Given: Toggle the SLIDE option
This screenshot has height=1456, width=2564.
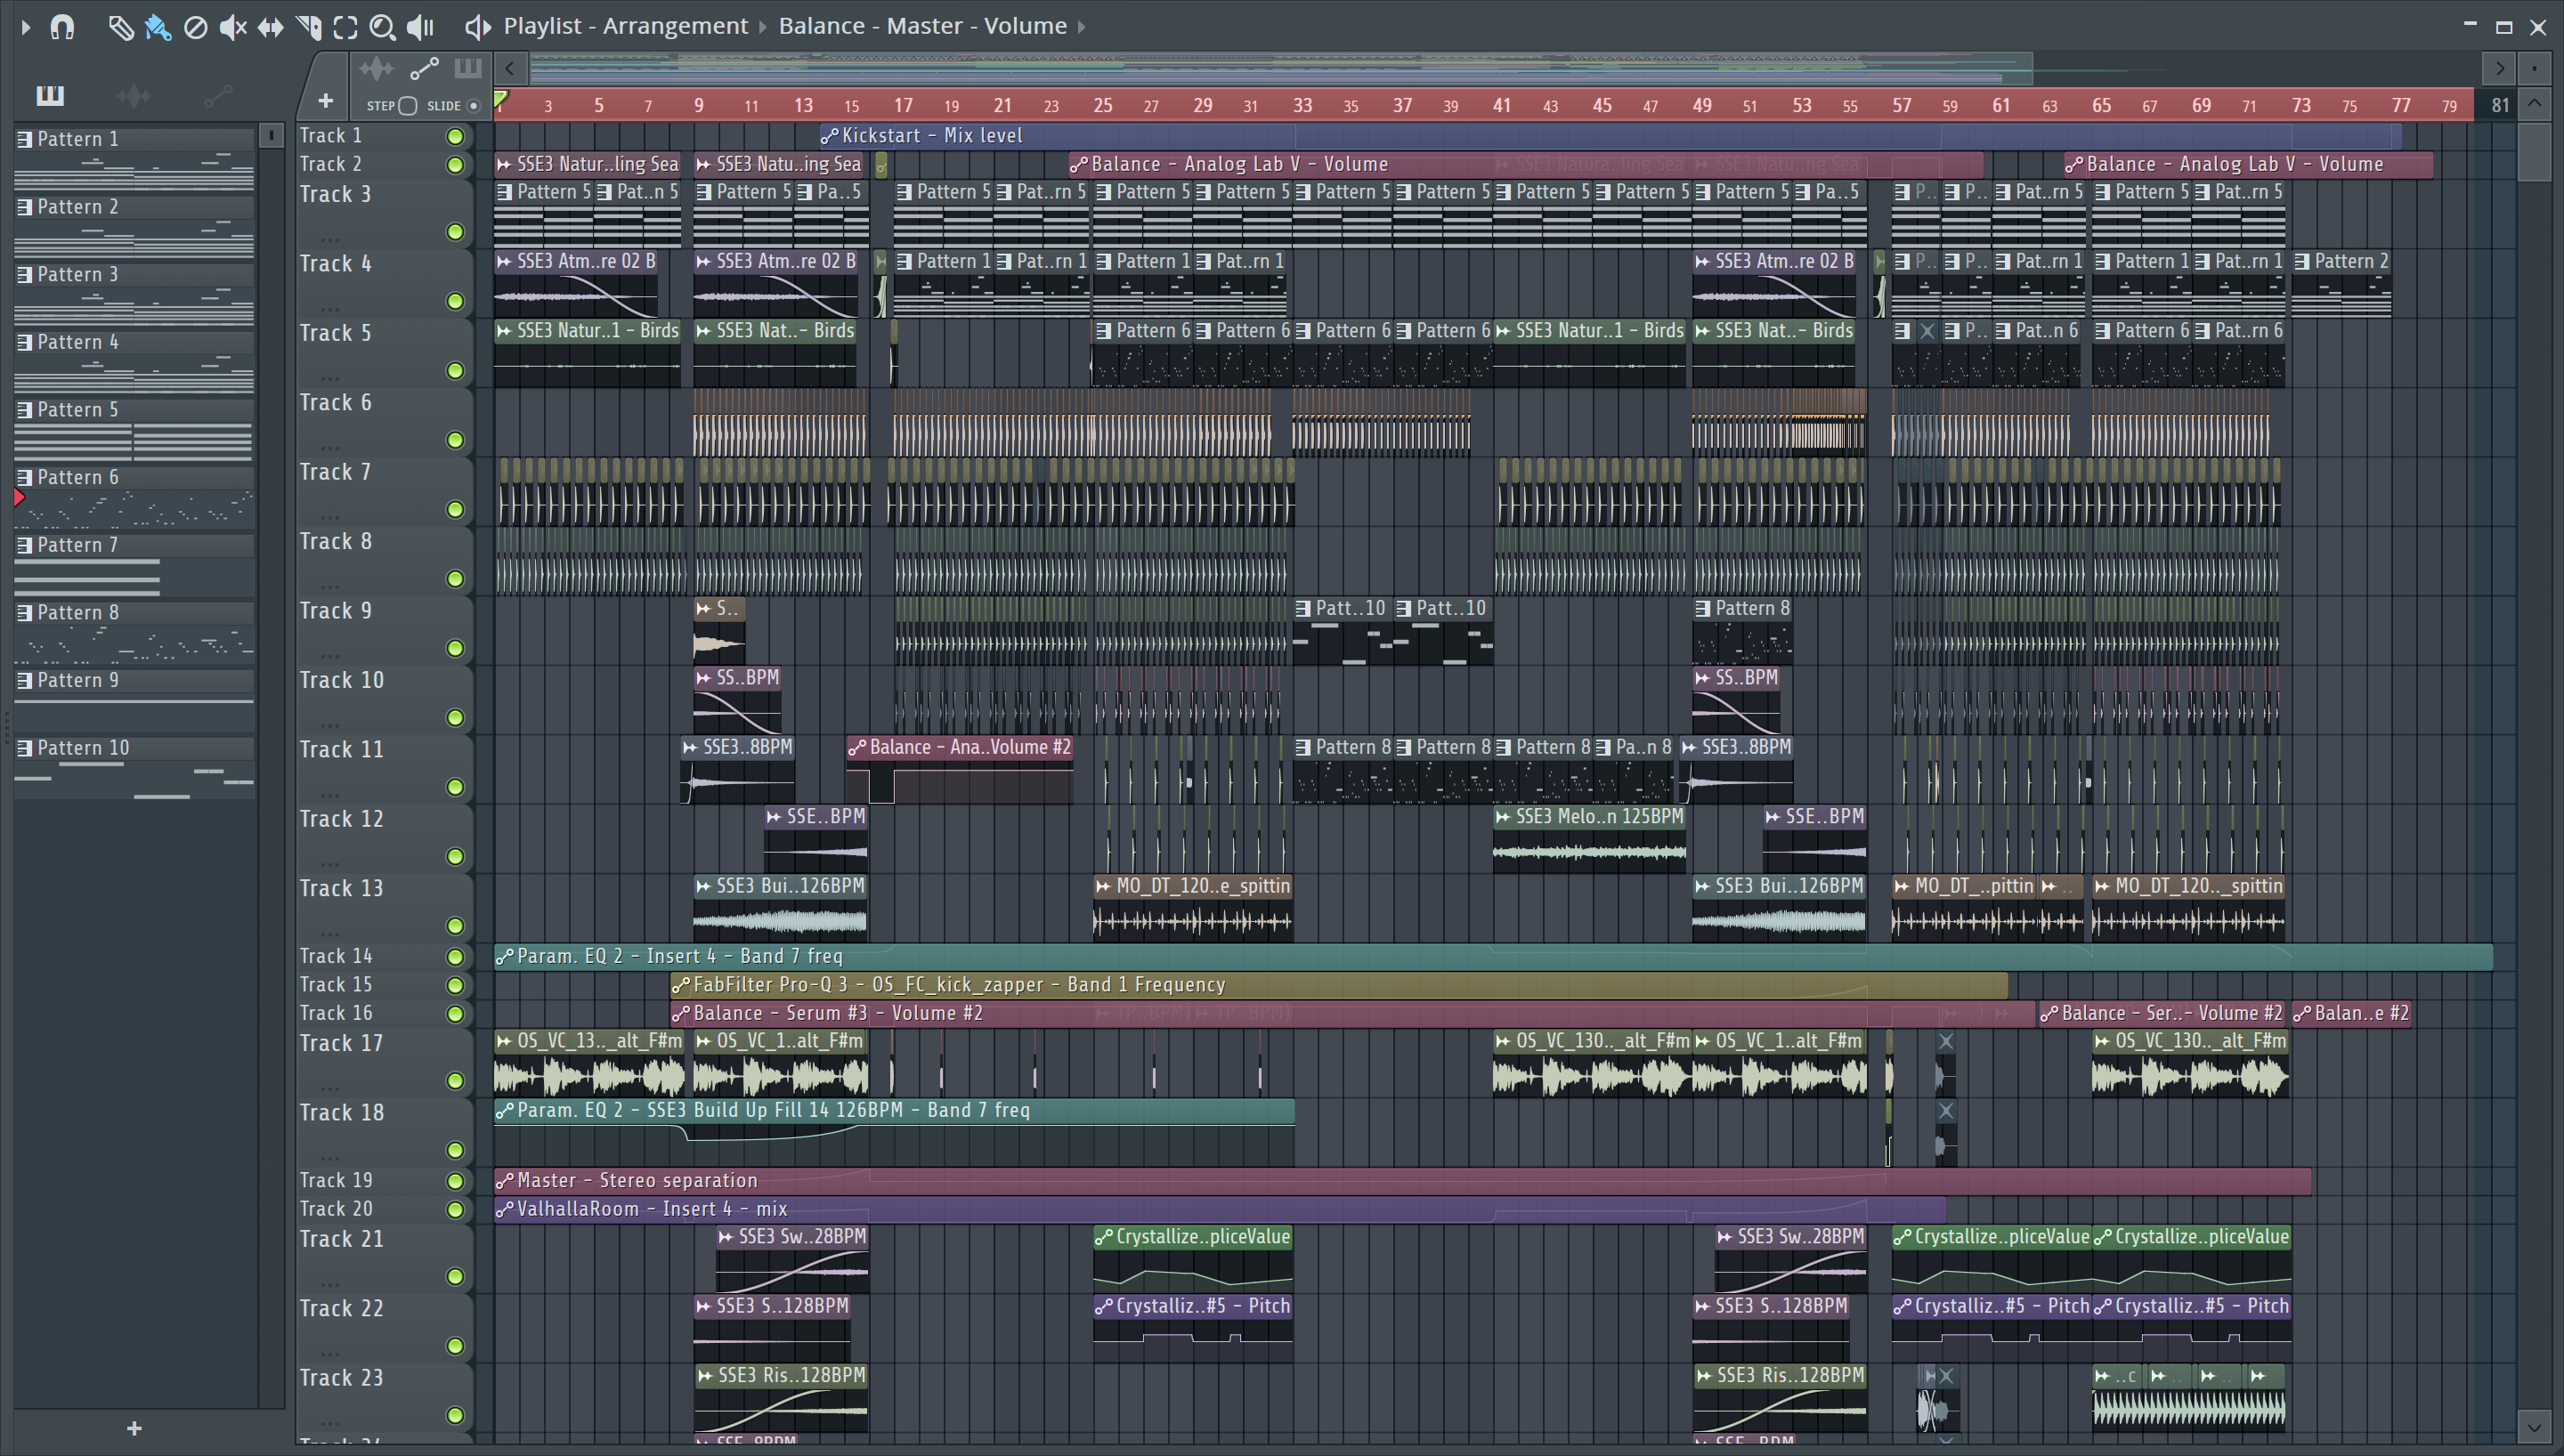Looking at the screenshot, I should (x=474, y=105).
